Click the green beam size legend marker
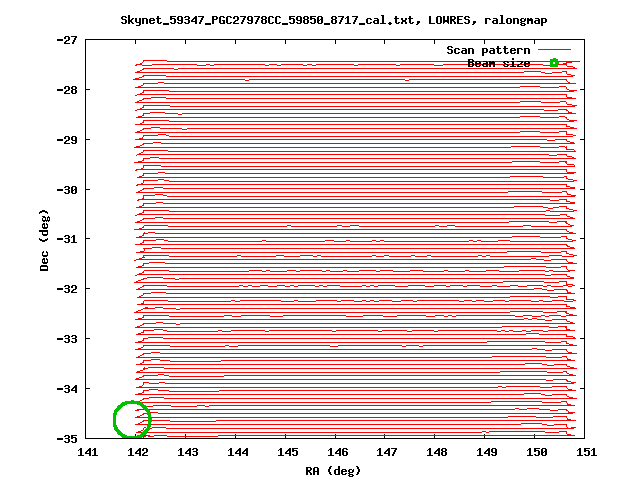Viewport: 640px width, 480px height. point(554,62)
